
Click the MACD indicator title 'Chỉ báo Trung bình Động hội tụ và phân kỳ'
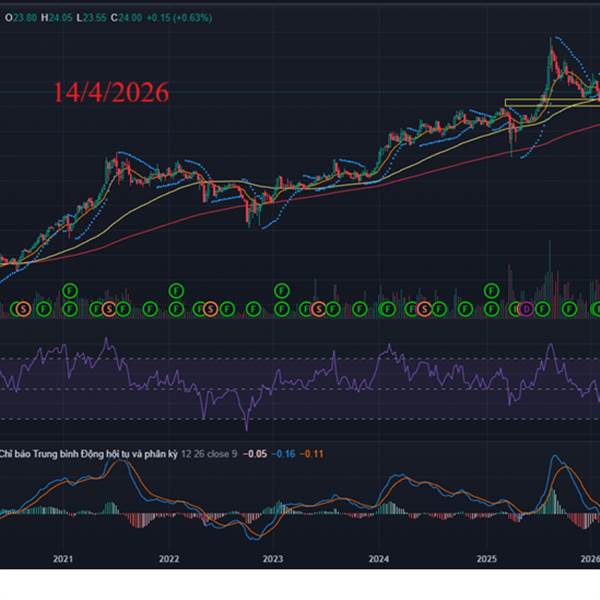pyautogui.click(x=89, y=454)
